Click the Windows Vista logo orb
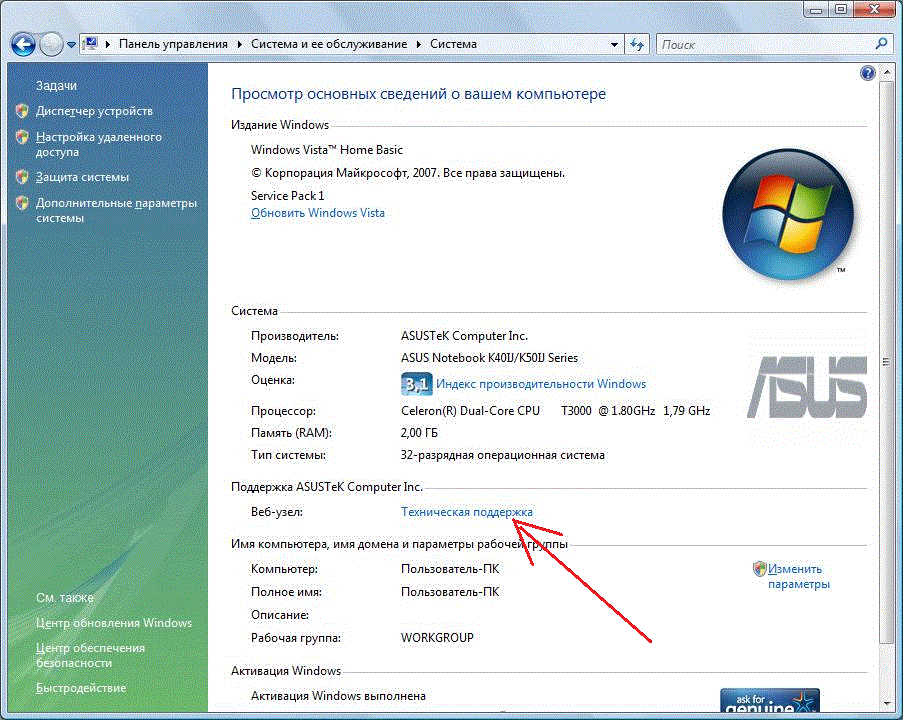The height and width of the screenshot is (720, 903). 788,214
